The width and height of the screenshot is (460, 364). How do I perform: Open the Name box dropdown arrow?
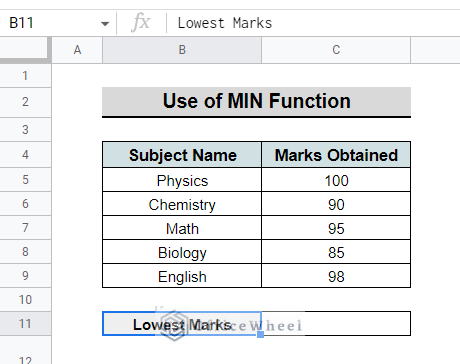[105, 24]
